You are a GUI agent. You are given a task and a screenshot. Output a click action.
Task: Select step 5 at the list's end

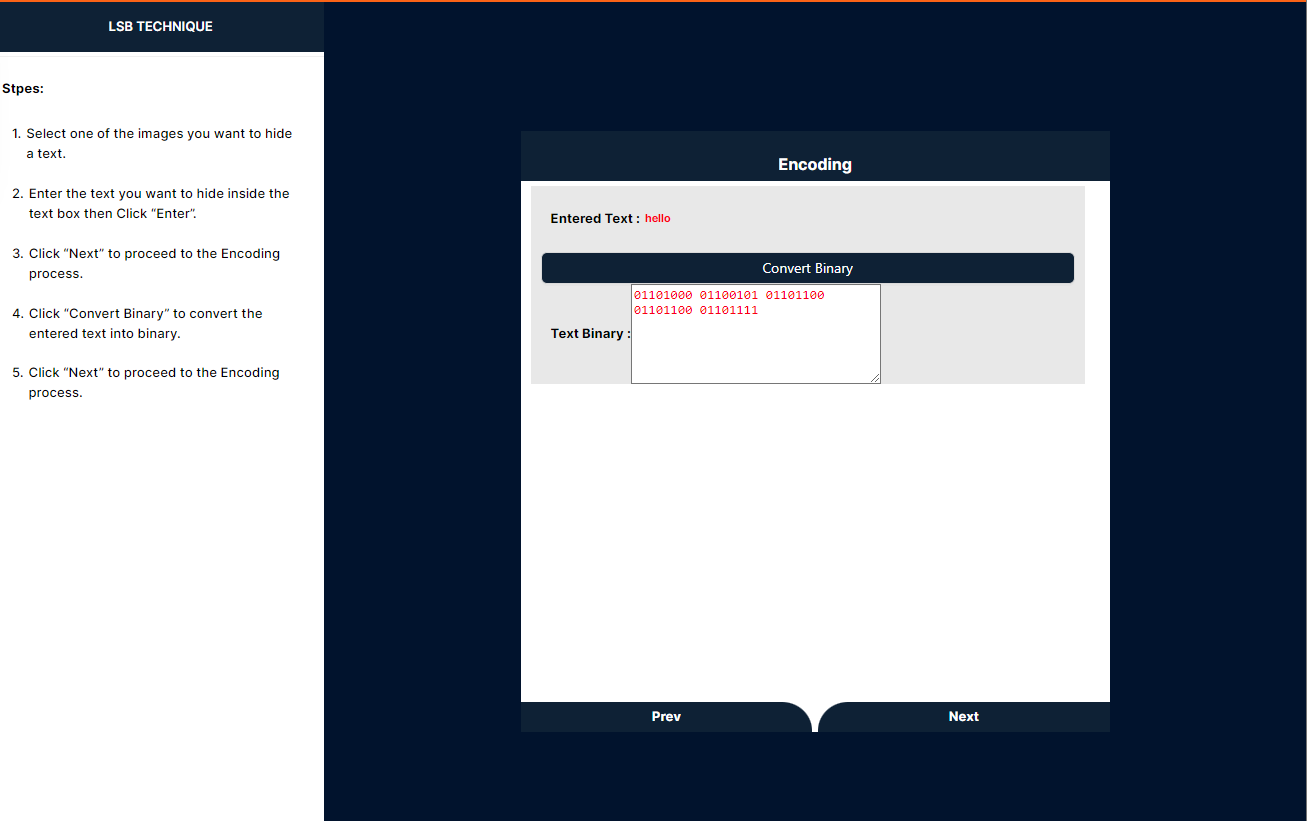point(154,383)
